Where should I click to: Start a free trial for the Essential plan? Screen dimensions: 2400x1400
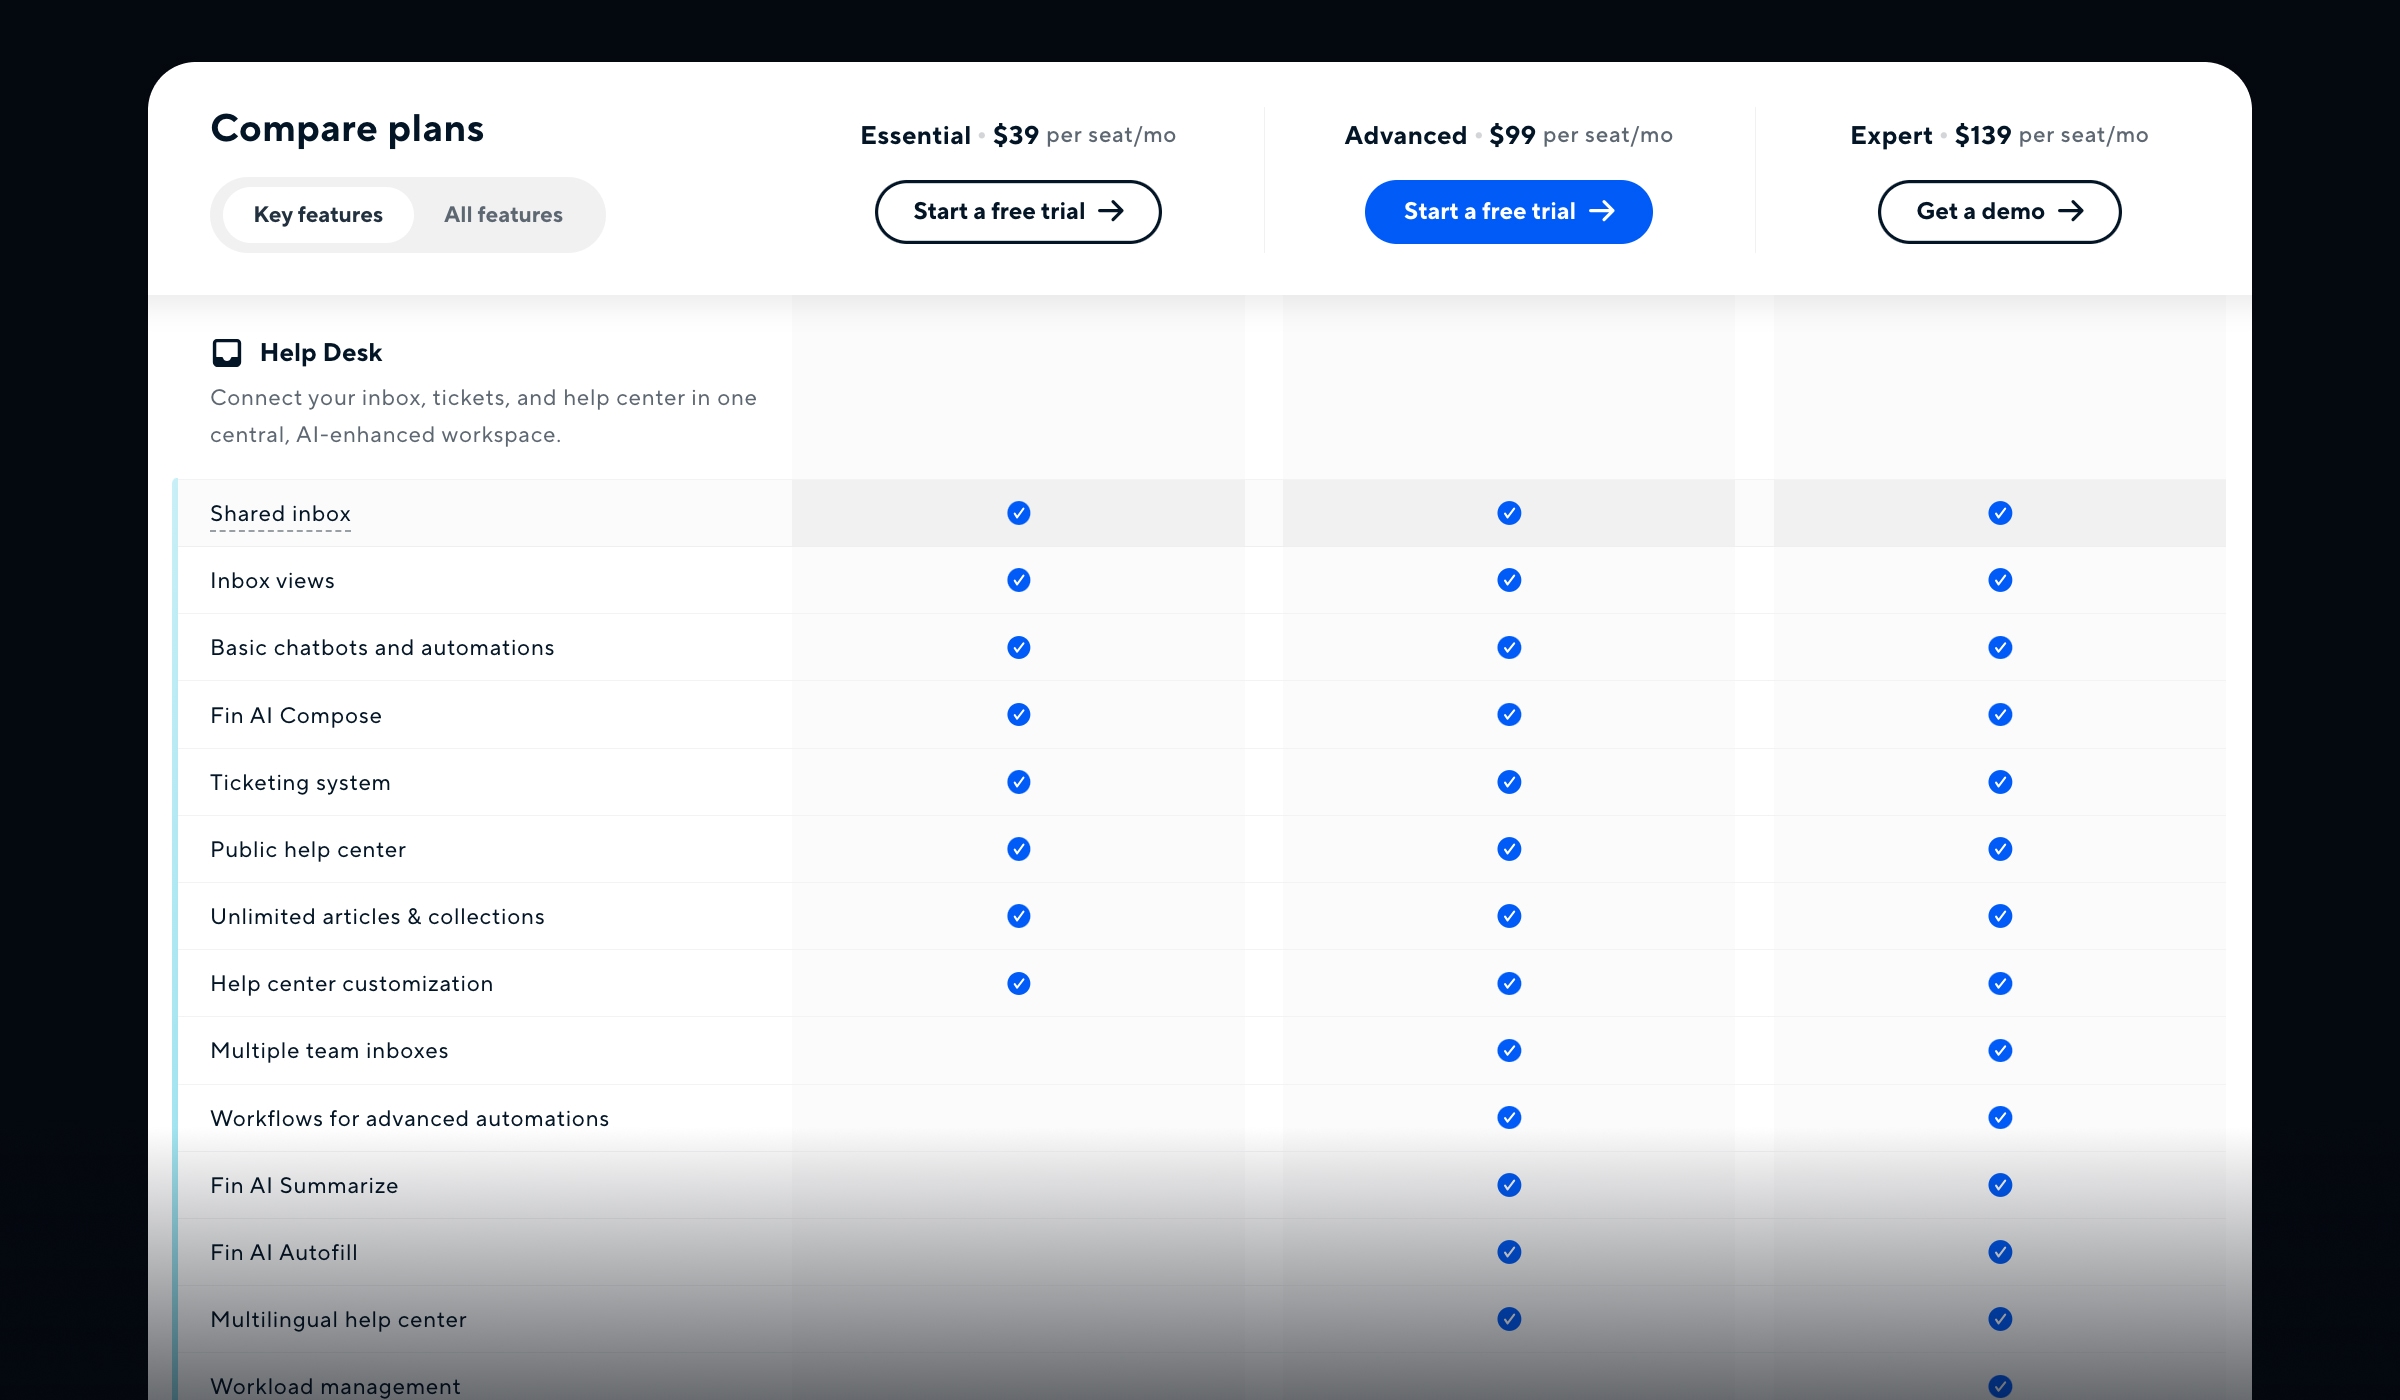pyautogui.click(x=1017, y=211)
